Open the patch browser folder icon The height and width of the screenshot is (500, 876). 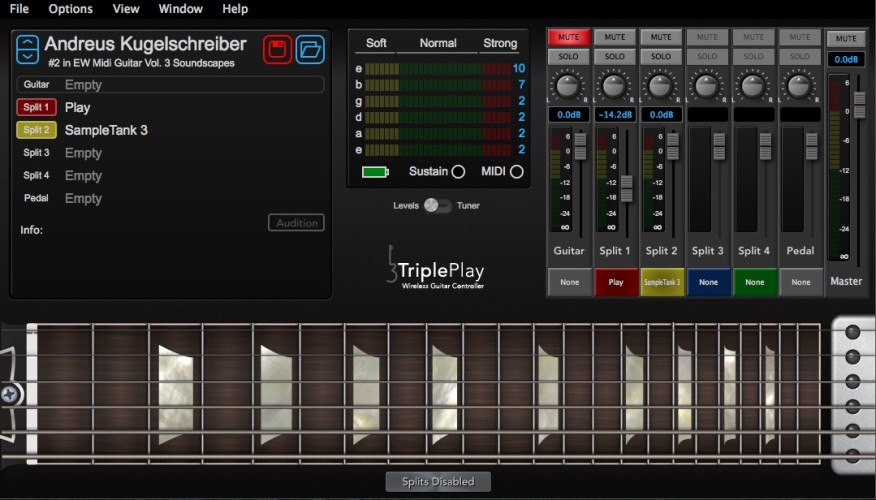(310, 49)
